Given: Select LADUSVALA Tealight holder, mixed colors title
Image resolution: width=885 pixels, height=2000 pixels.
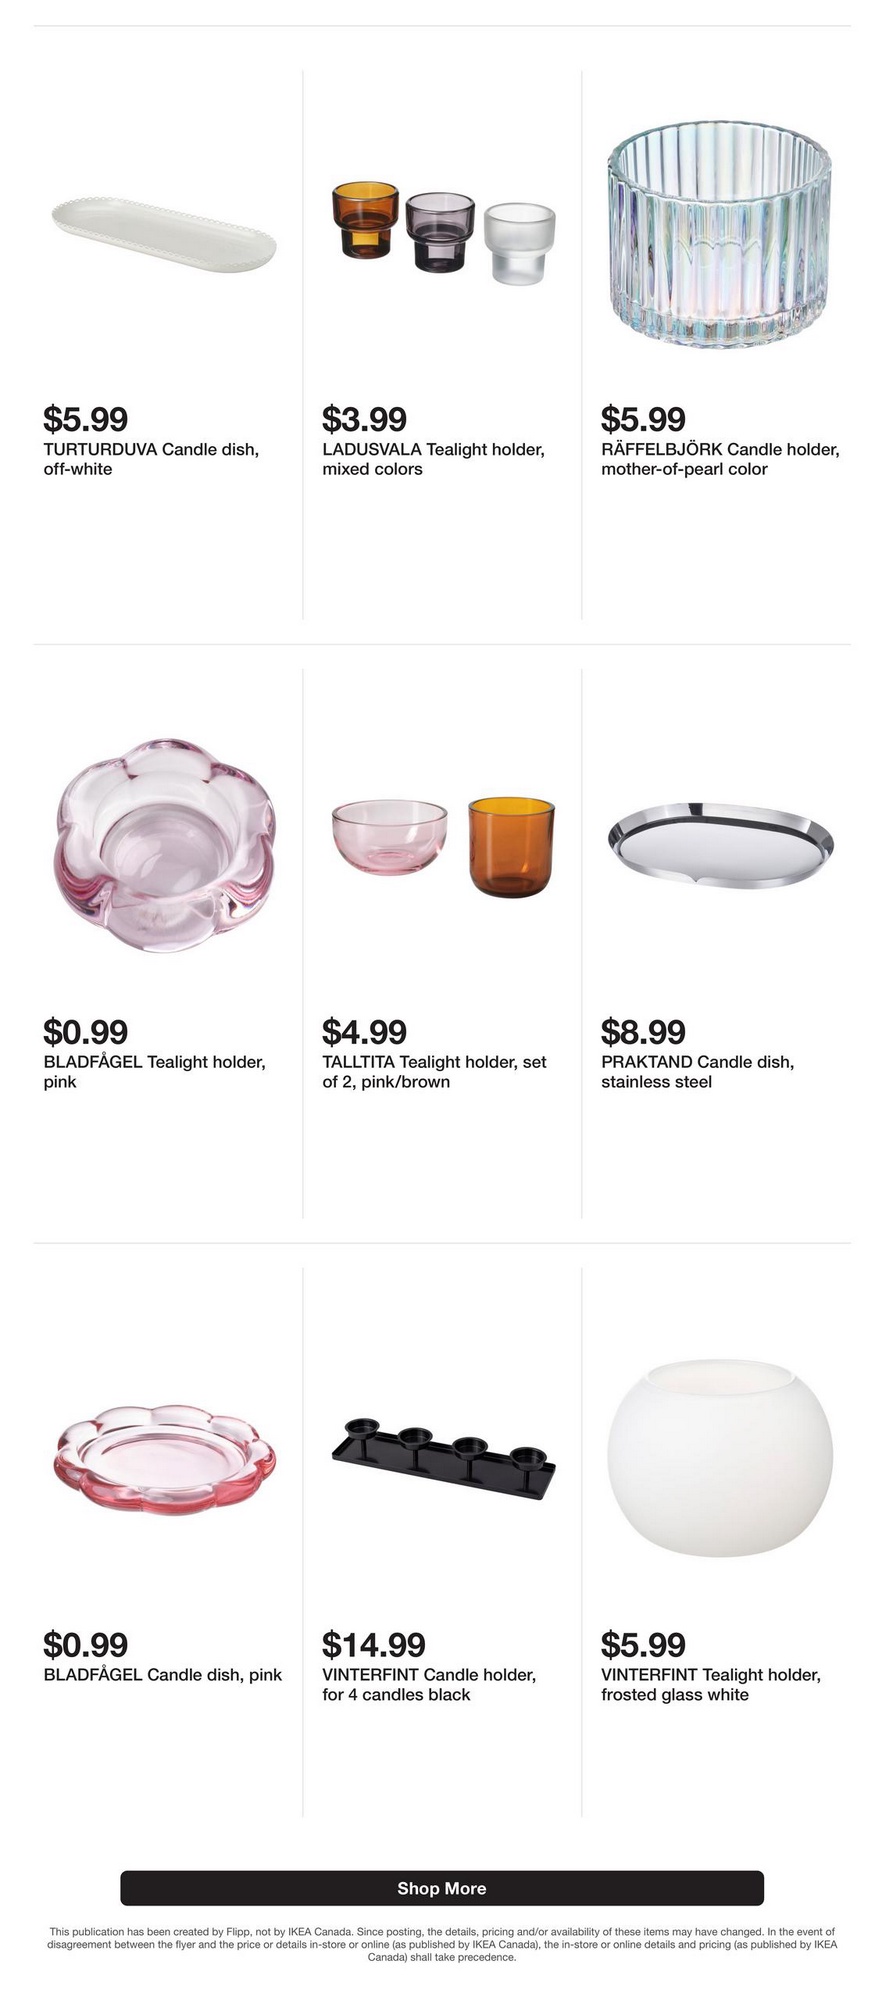Looking at the screenshot, I should tap(433, 459).
